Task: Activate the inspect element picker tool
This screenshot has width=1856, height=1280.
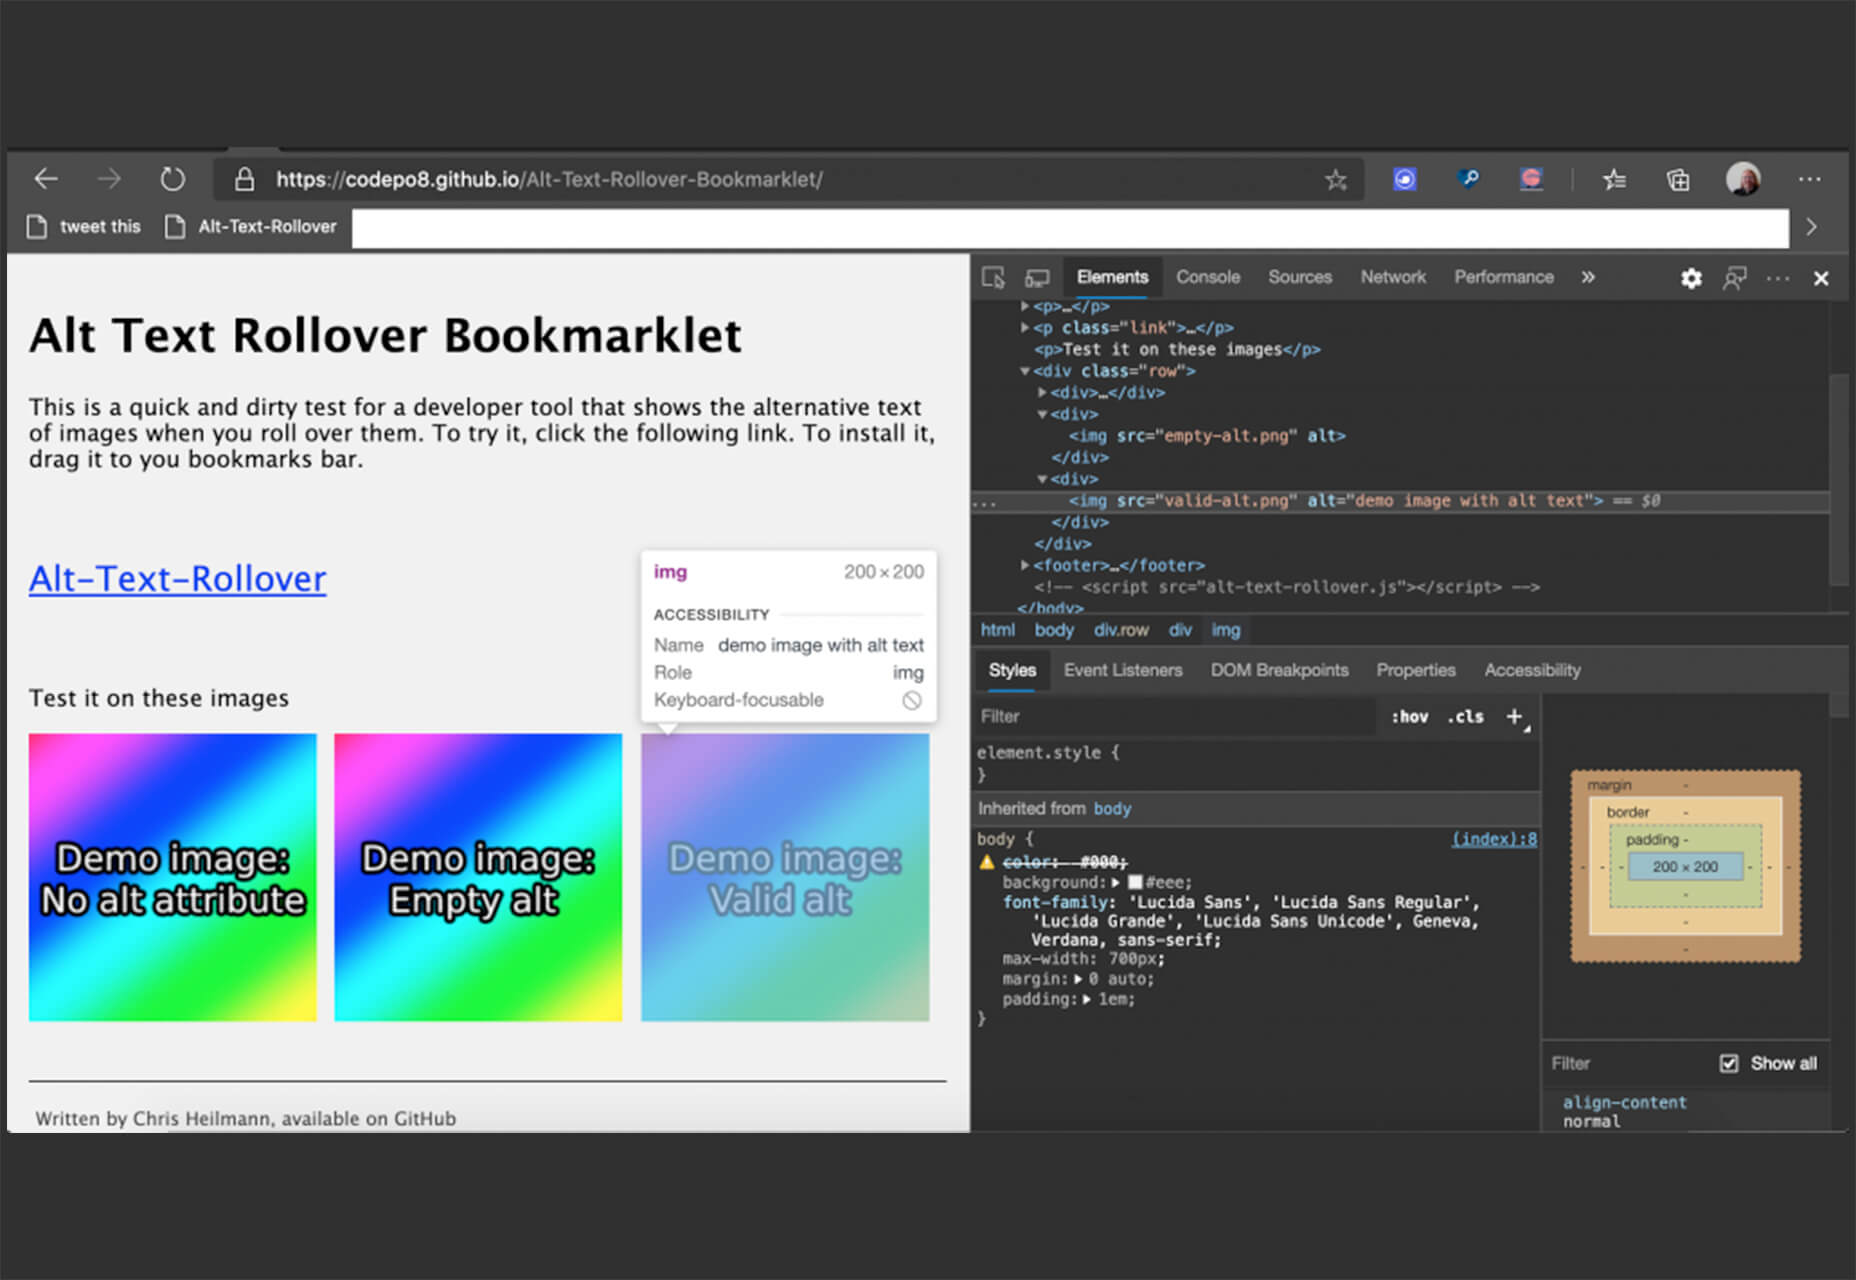Action: [x=993, y=278]
